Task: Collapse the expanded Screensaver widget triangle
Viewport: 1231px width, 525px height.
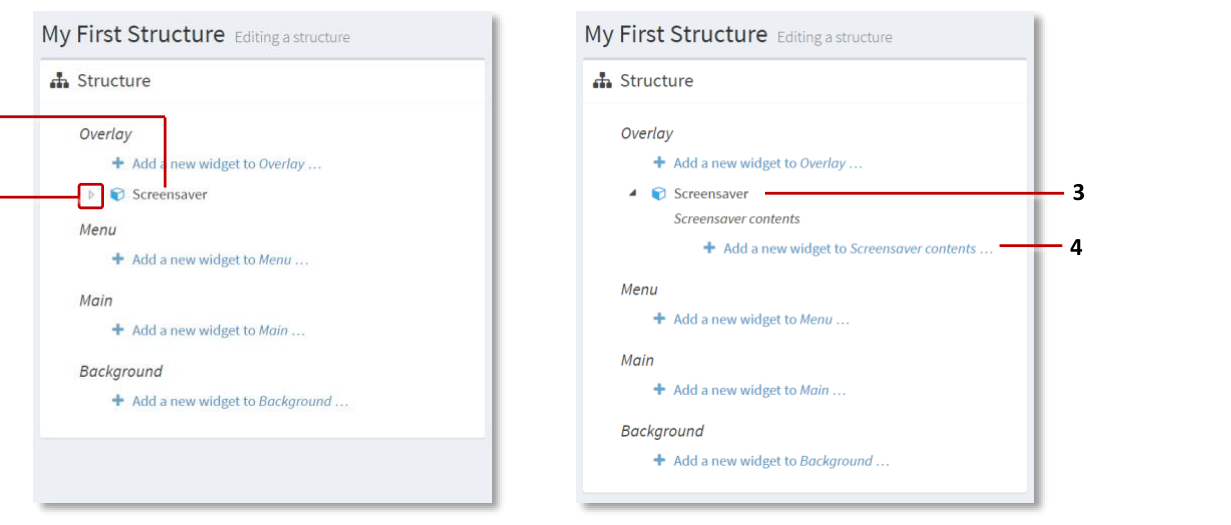Action: pyautogui.click(x=632, y=194)
